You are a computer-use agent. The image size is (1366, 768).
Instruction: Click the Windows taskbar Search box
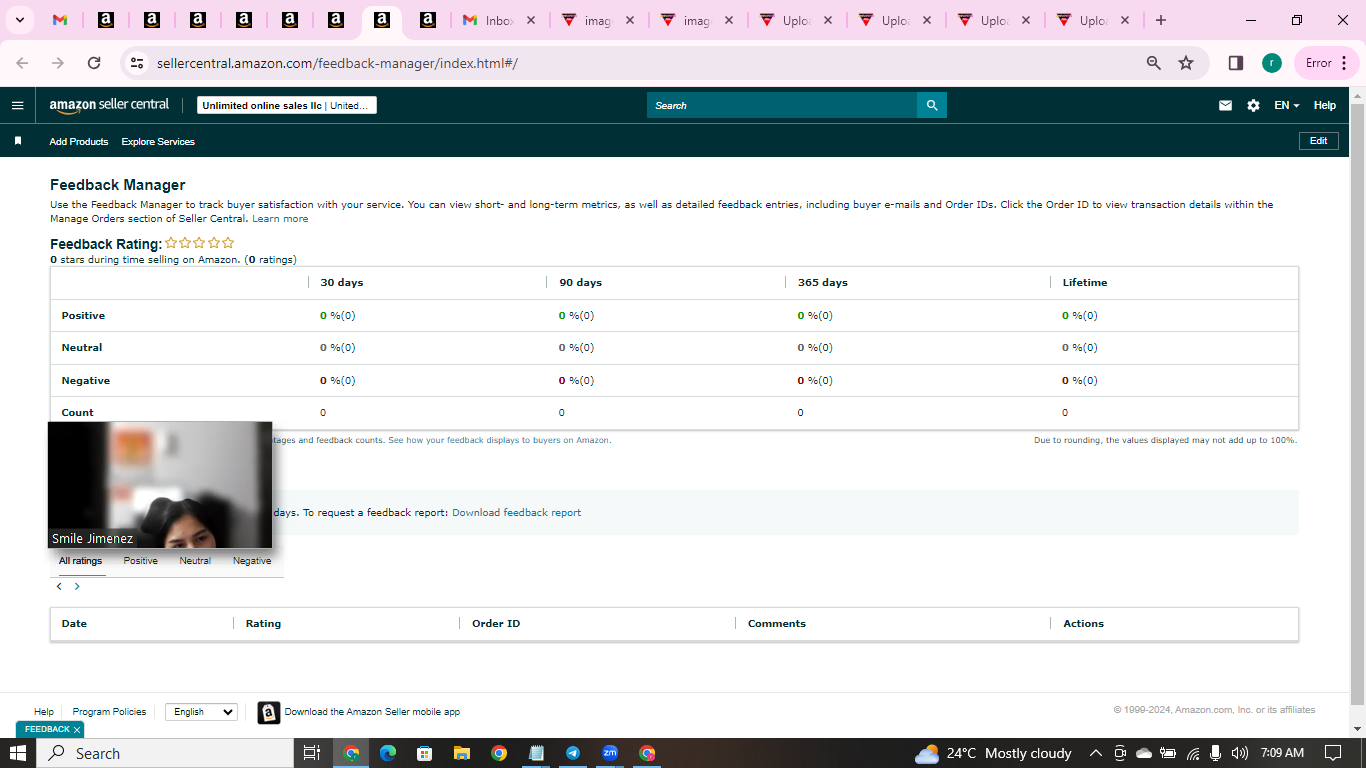(x=166, y=753)
